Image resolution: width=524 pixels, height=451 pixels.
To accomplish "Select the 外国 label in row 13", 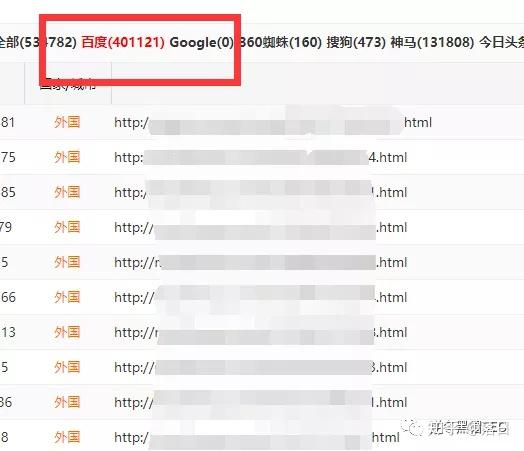I will [67, 332].
